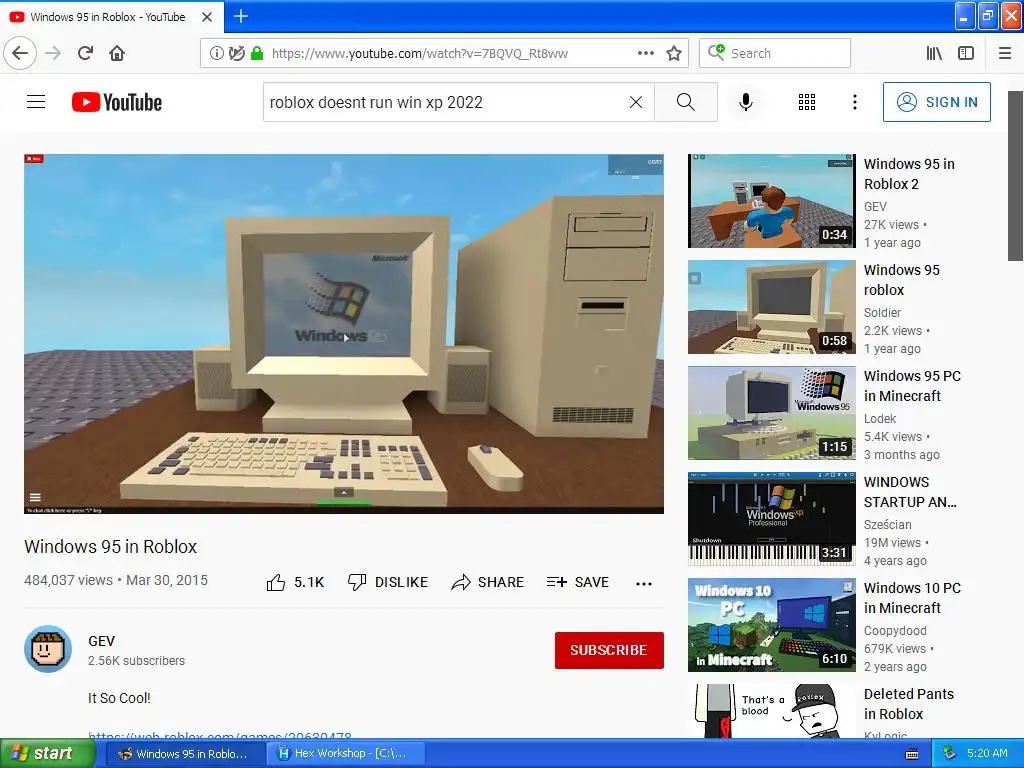Open YouTube settings three-dot menu
The height and width of the screenshot is (768, 1024).
point(855,102)
